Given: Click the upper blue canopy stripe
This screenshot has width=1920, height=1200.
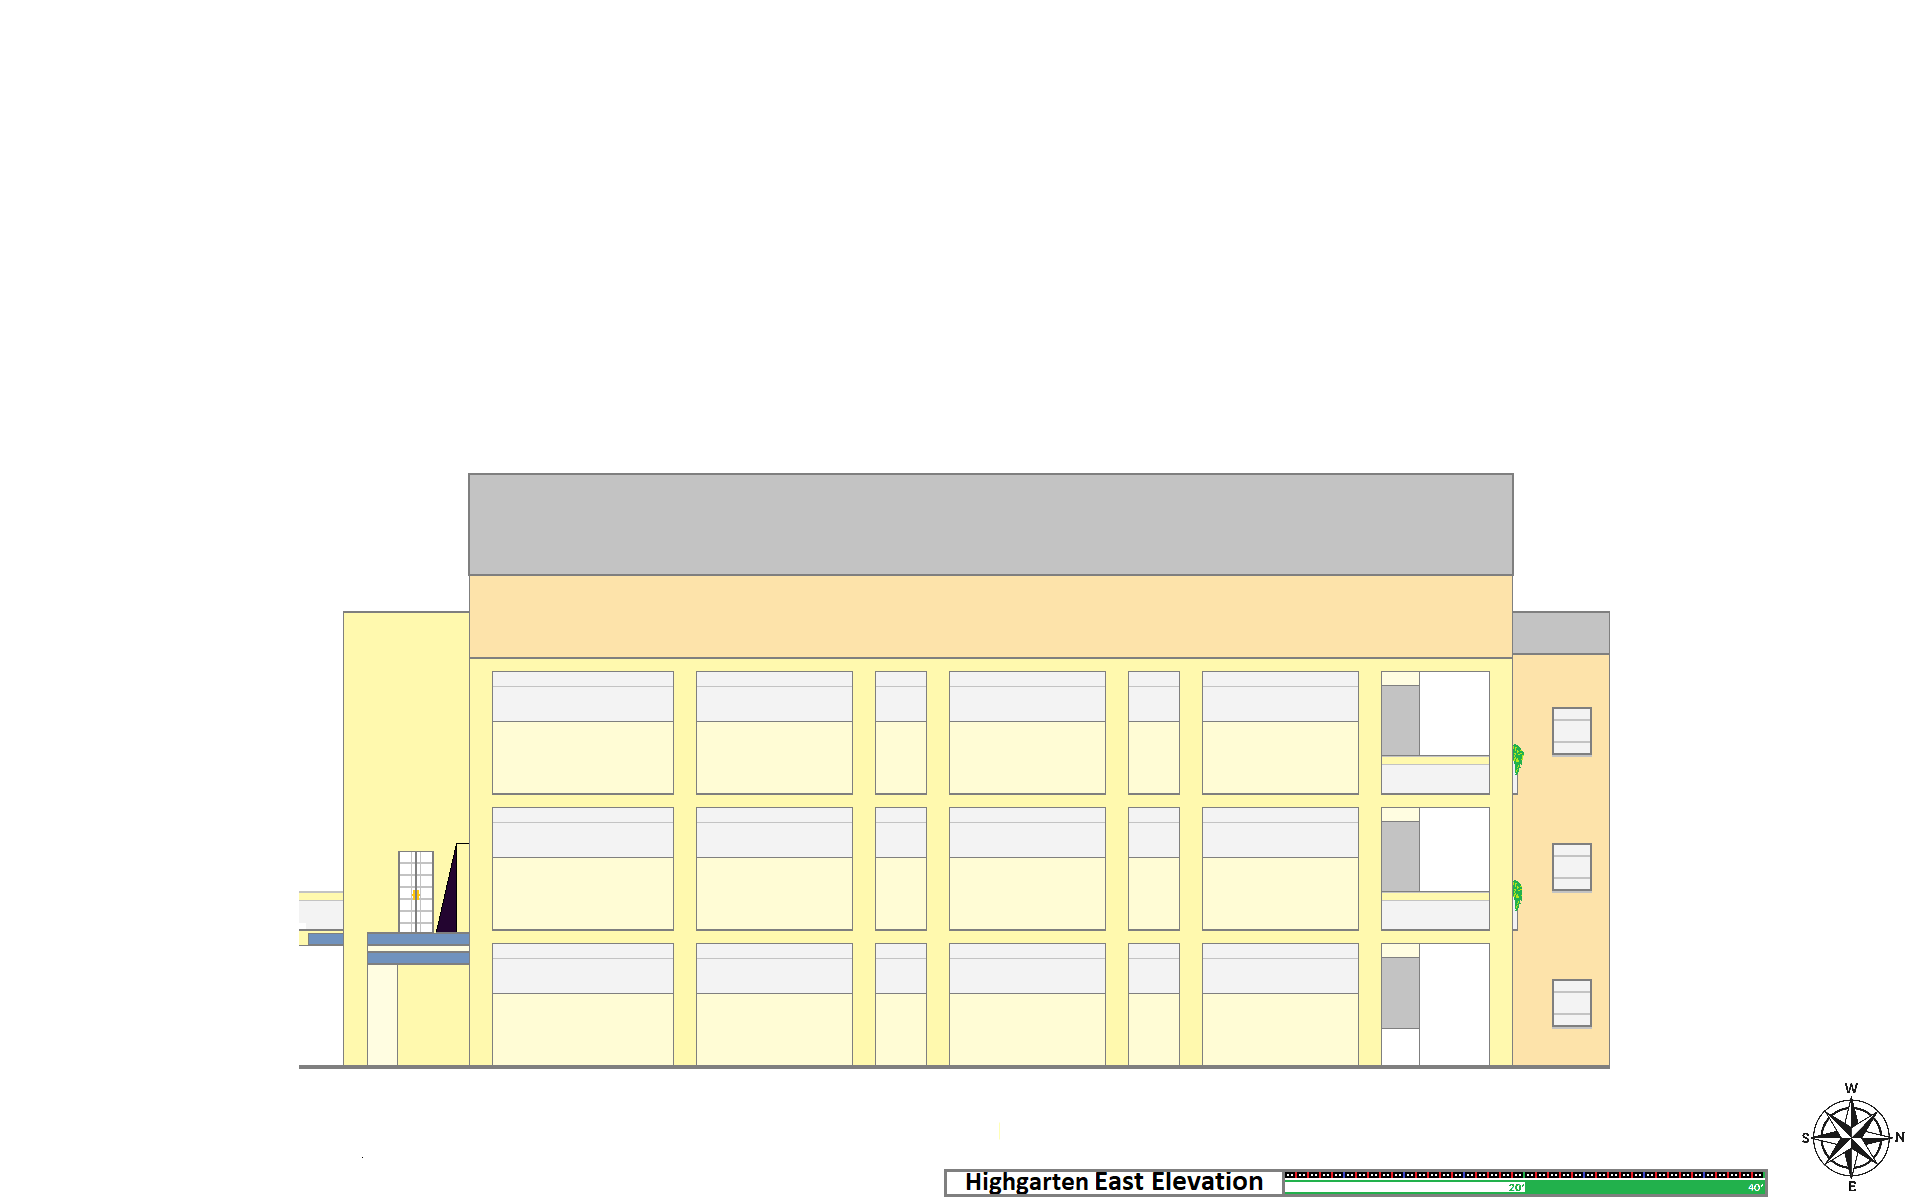Looking at the screenshot, I should 418,939.
